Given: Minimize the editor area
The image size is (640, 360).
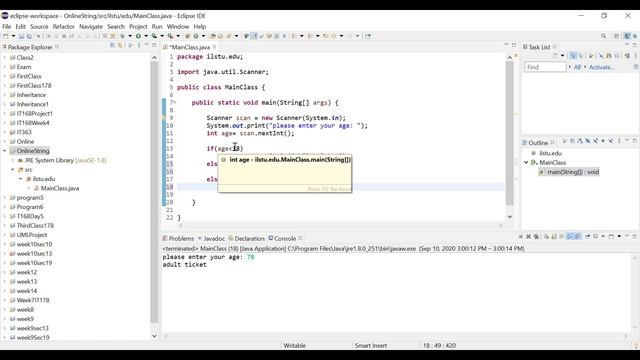Looking at the screenshot, I should pos(506,45).
